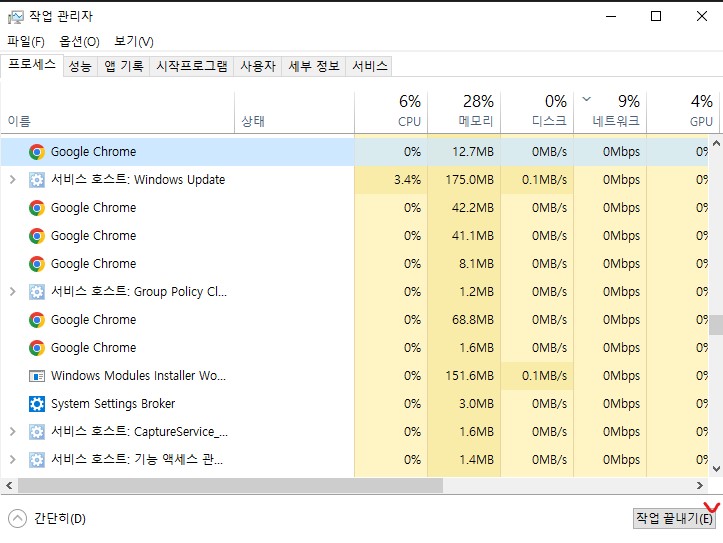
Task: Switch to the 시작프로그램 tab
Action: pyautogui.click(x=192, y=66)
